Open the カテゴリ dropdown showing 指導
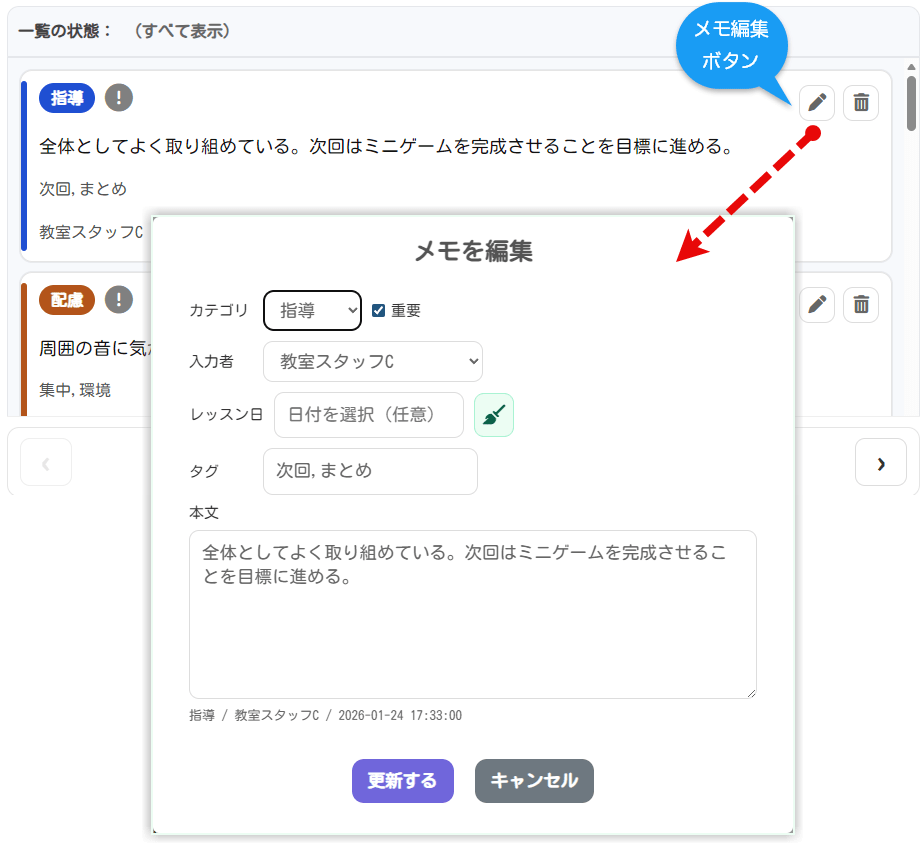The width and height of the screenshot is (924, 844). pos(312,310)
